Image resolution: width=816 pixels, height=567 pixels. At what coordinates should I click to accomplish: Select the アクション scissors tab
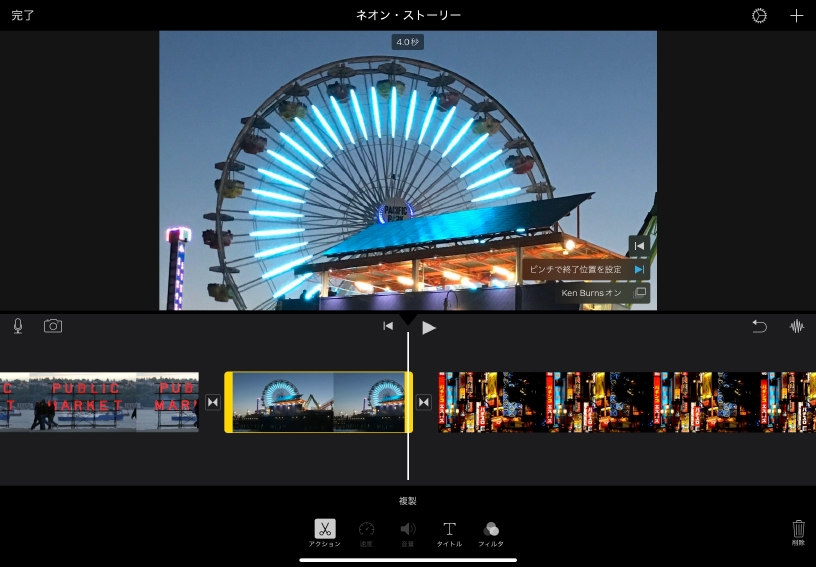point(325,533)
